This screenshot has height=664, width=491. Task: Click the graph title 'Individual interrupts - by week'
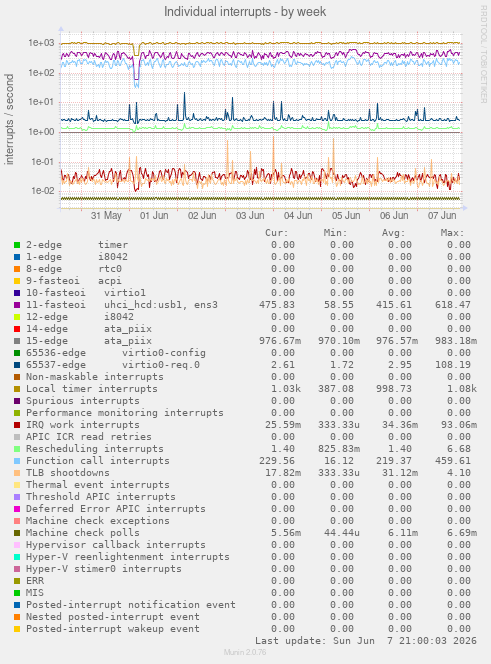click(x=245, y=11)
